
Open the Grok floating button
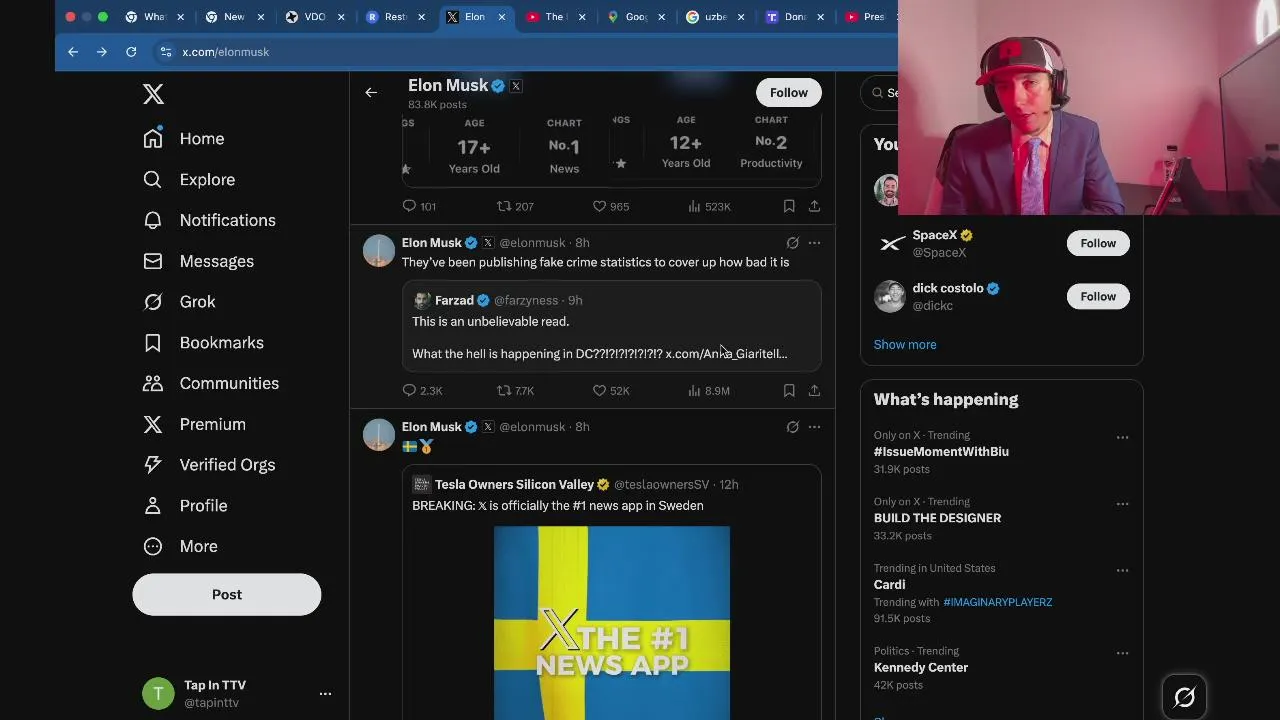pos(1184,697)
